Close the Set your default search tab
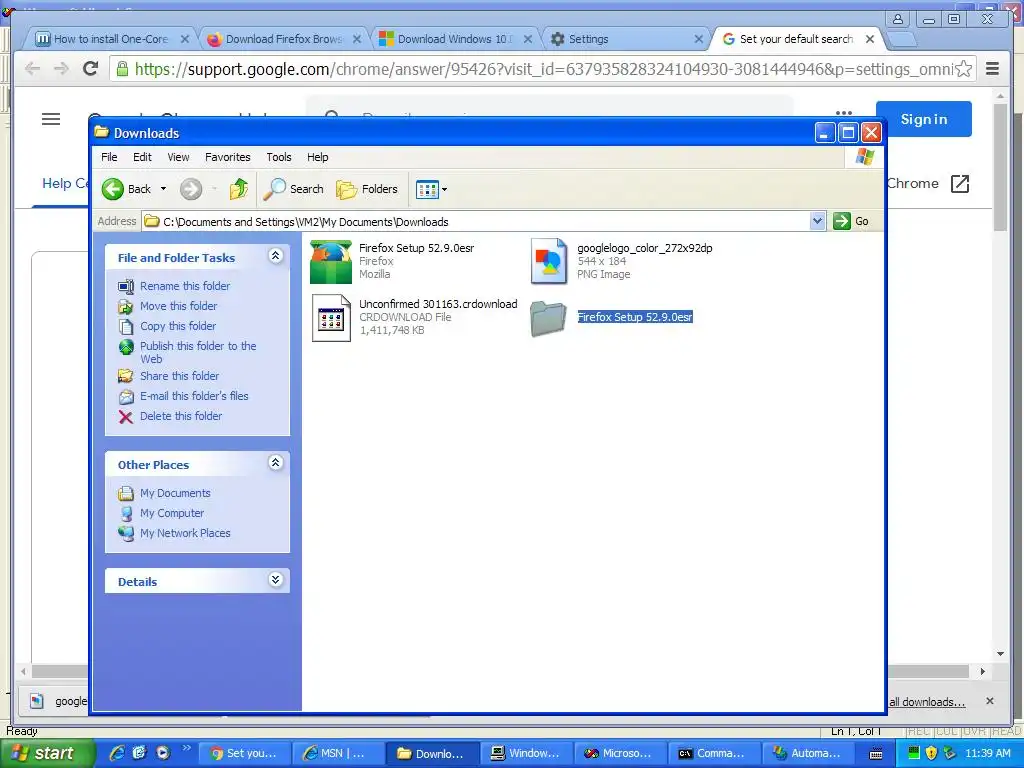 point(870,39)
